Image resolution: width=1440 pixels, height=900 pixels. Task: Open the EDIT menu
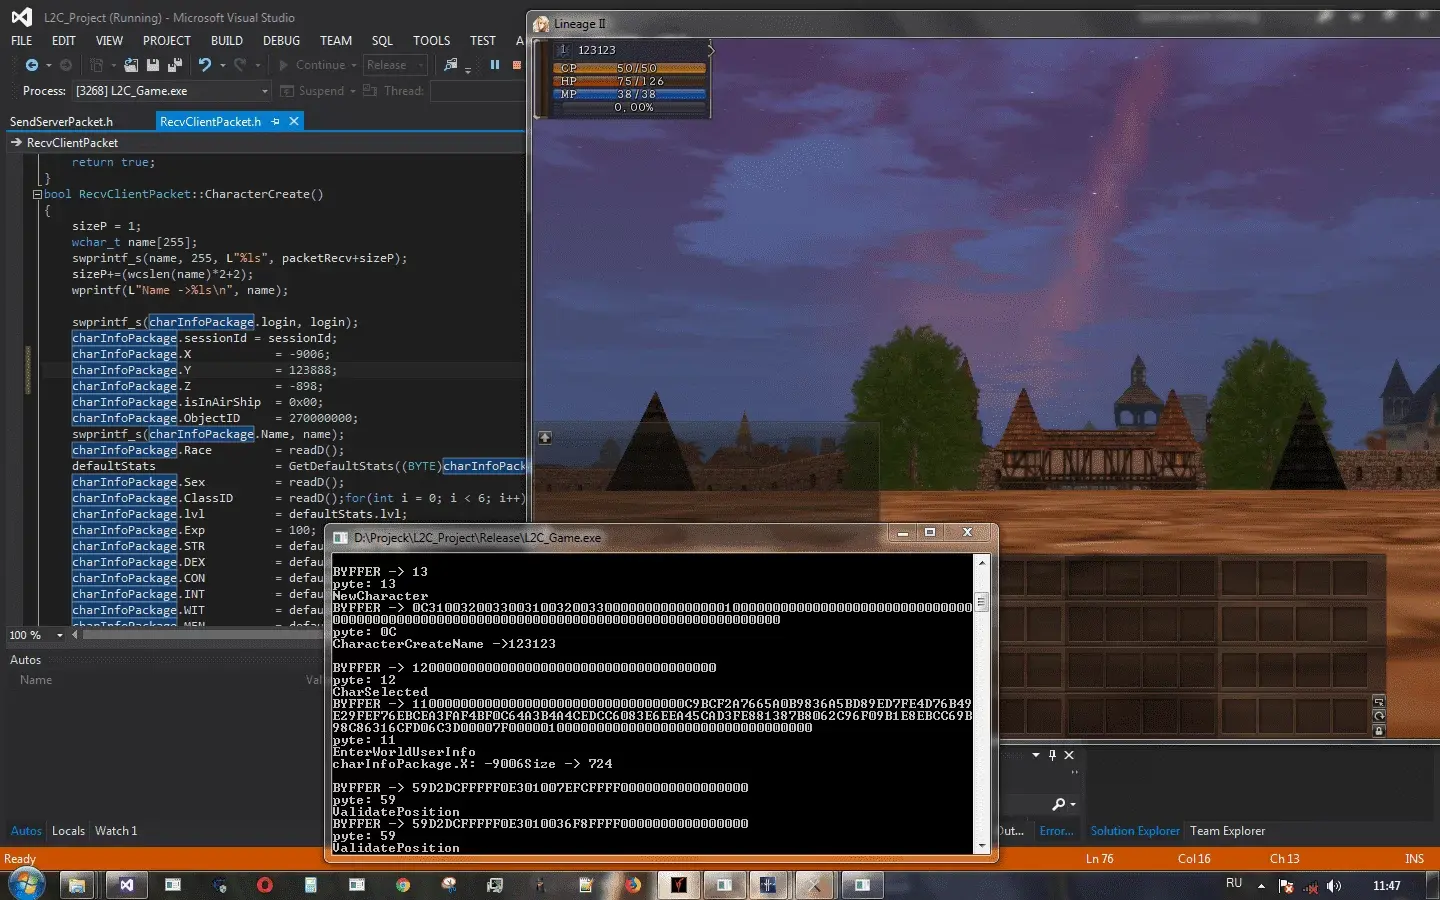(x=64, y=41)
